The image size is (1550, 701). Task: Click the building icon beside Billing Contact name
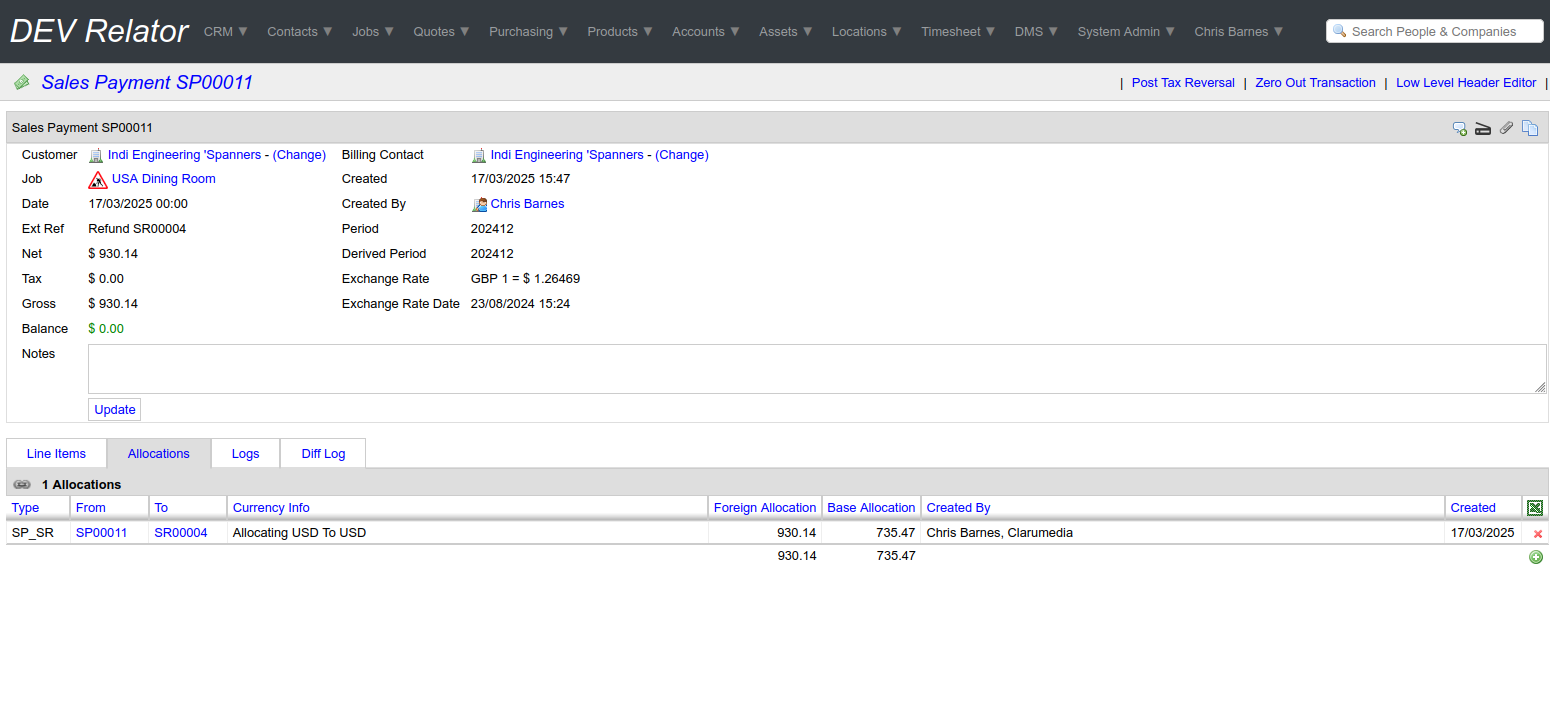[479, 155]
